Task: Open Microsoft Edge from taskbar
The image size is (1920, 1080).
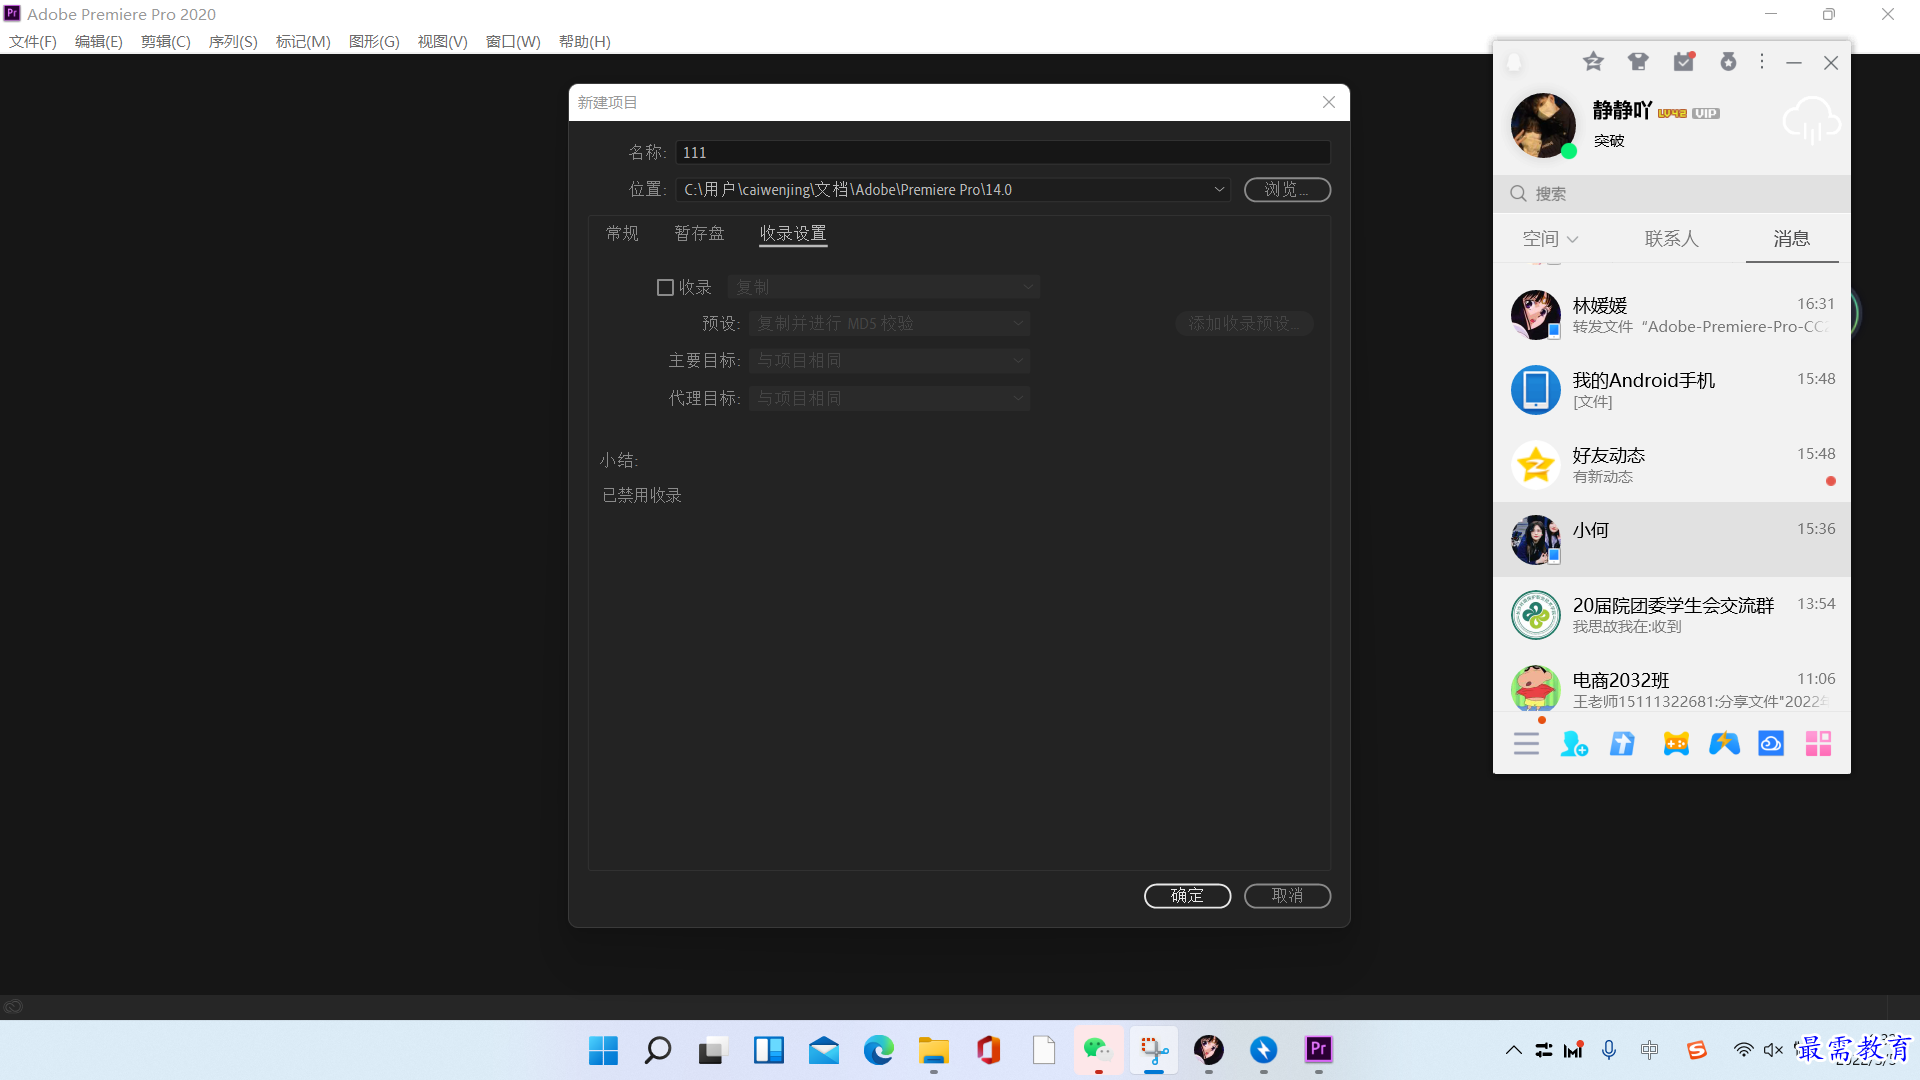Action: pos(878,1051)
